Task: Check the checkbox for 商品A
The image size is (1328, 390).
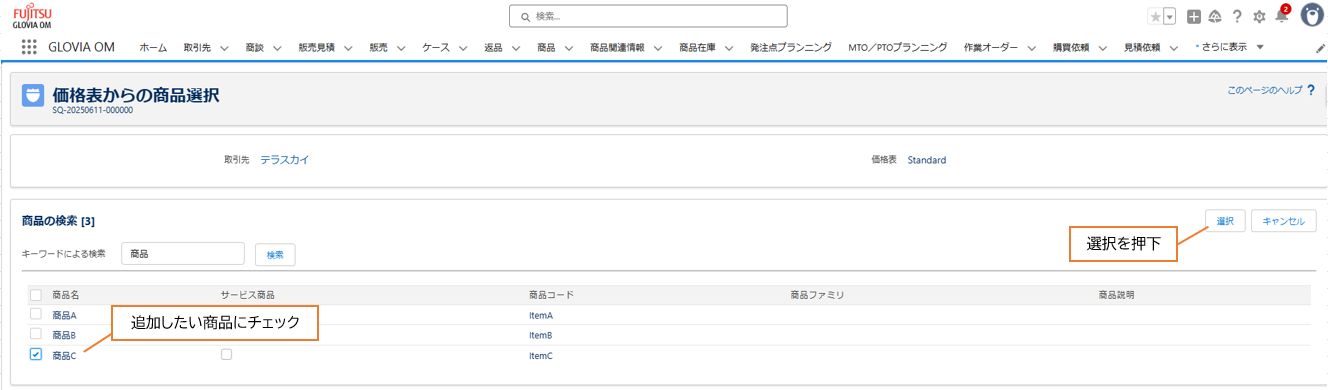Action: [x=36, y=314]
